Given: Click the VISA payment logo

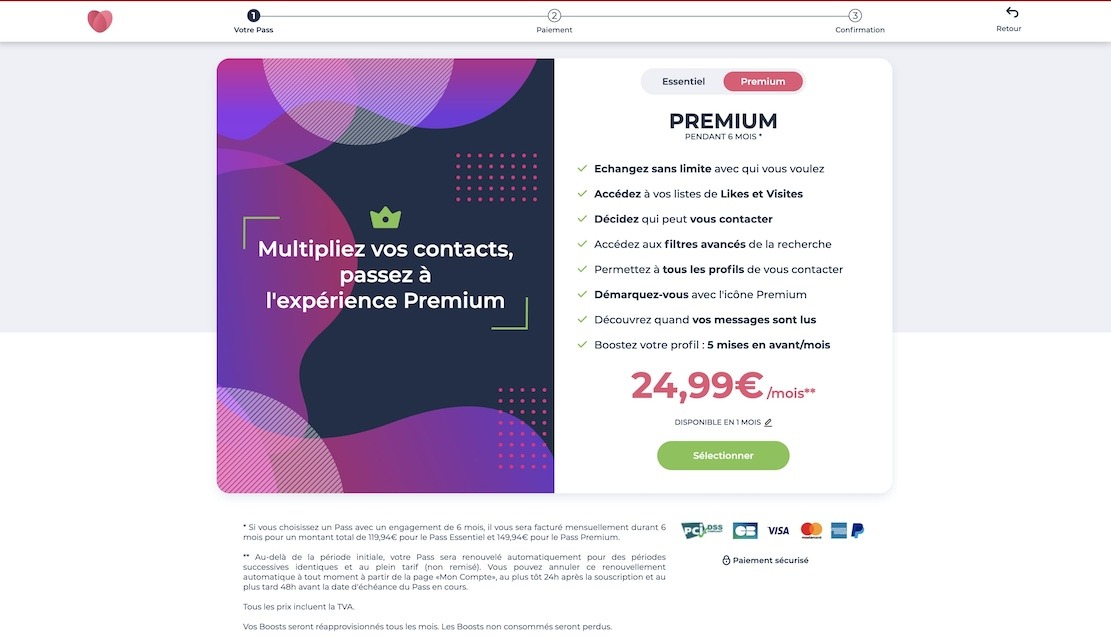Looking at the screenshot, I should click(778, 530).
